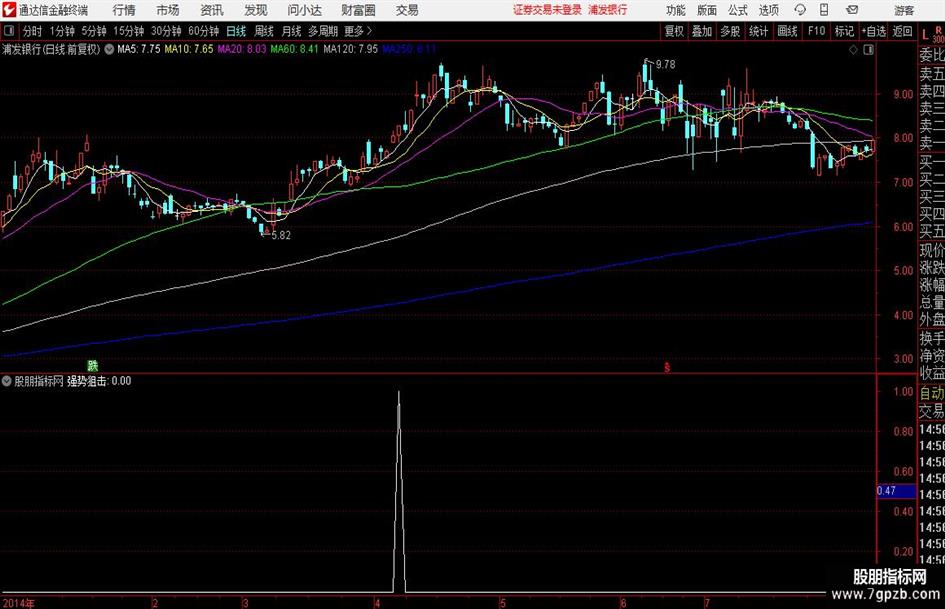Screen dimensions: 945x609
Task: Click the 通达信 red logo icon
Action: point(9,10)
